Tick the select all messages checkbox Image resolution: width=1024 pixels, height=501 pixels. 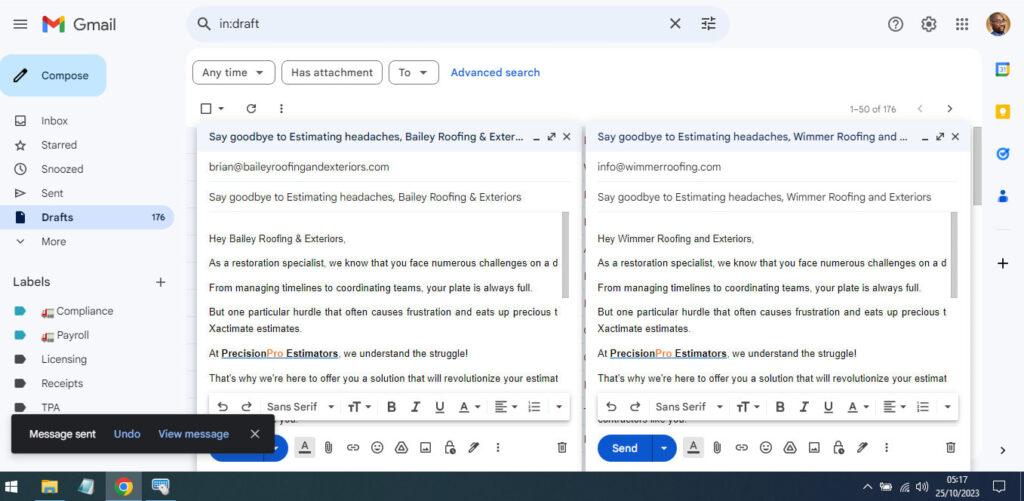click(x=206, y=108)
